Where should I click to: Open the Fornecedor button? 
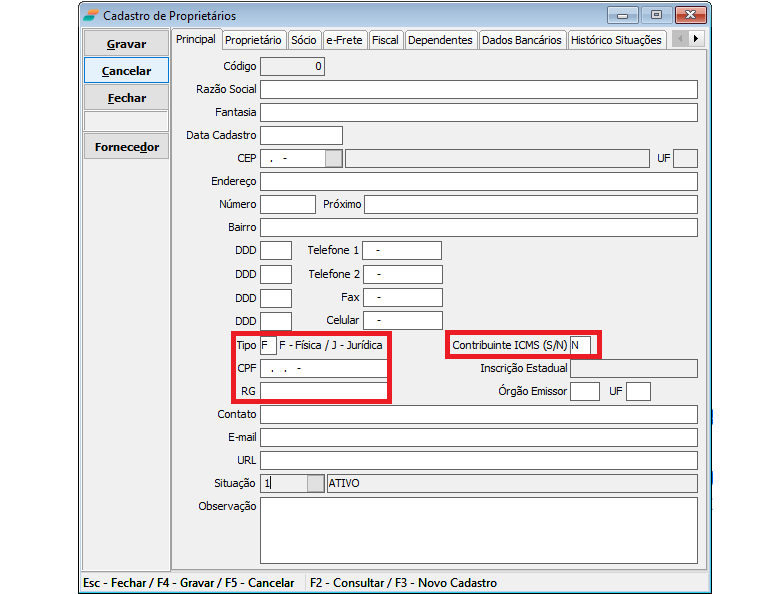(x=126, y=147)
